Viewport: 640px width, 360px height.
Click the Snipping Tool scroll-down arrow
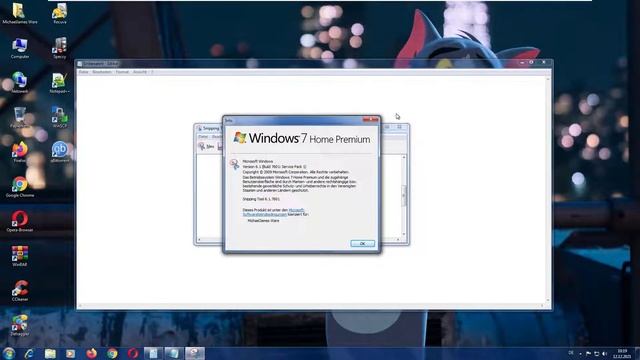click(404, 234)
